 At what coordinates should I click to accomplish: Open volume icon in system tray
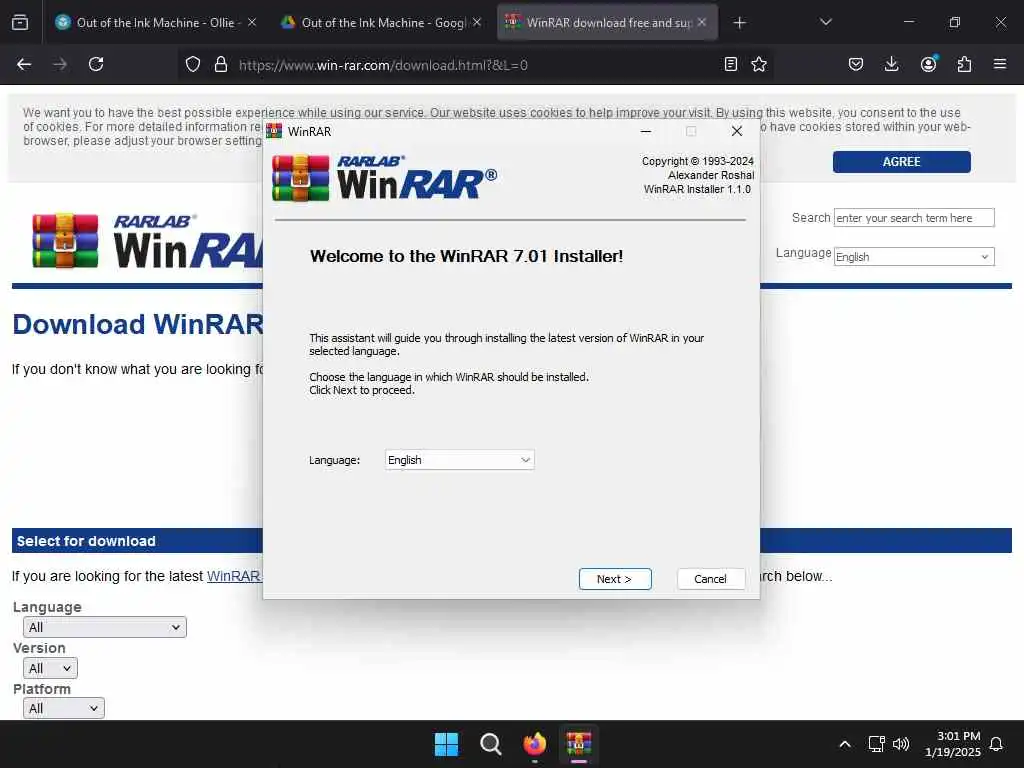click(x=901, y=744)
